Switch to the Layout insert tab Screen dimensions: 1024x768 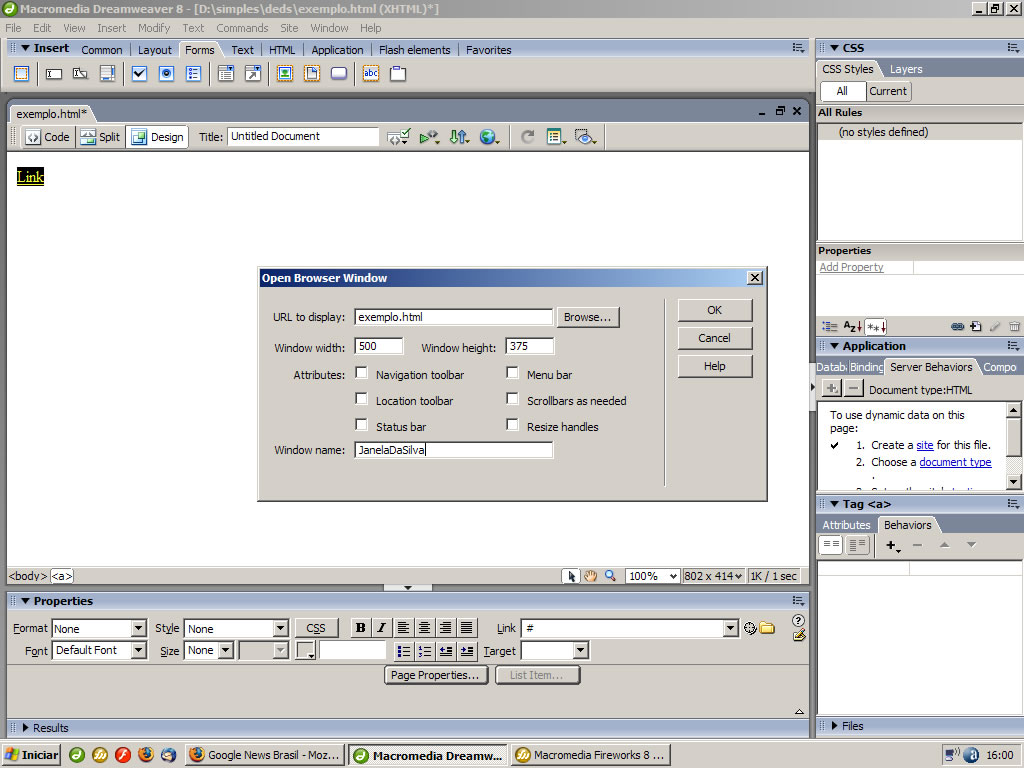click(155, 50)
